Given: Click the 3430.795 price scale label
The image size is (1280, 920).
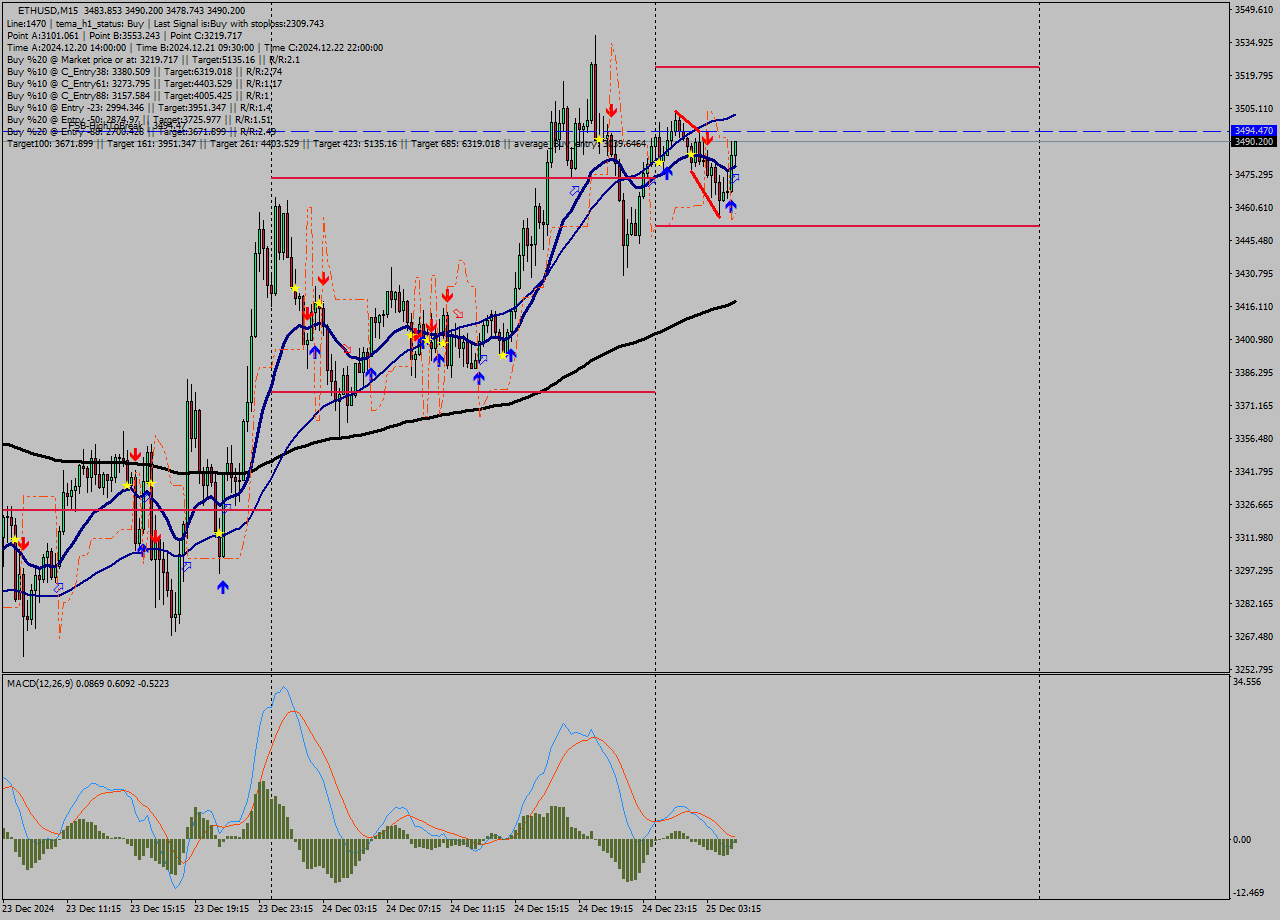Looking at the screenshot, I should (x=1253, y=274).
